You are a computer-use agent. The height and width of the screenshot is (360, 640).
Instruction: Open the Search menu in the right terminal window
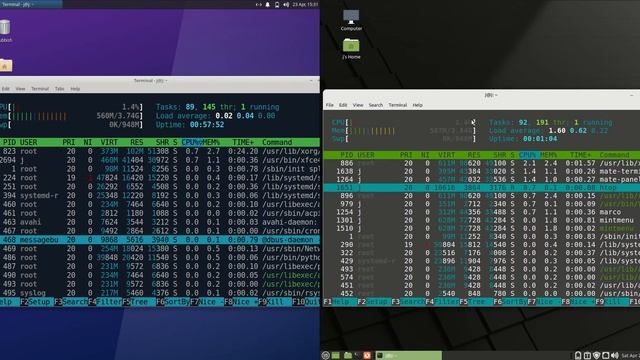376,105
